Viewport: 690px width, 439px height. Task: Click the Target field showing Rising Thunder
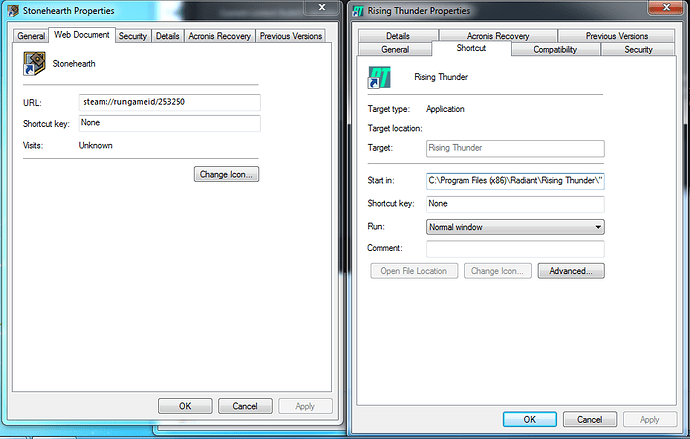pos(515,148)
